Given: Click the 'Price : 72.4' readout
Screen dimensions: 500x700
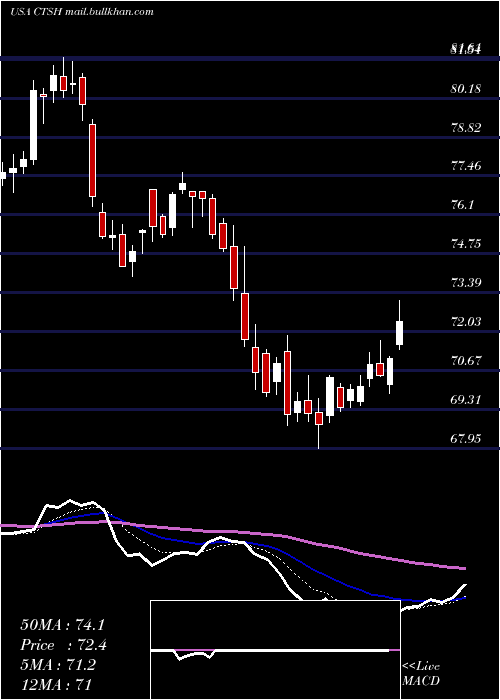Looking at the screenshot, I should (63, 645).
